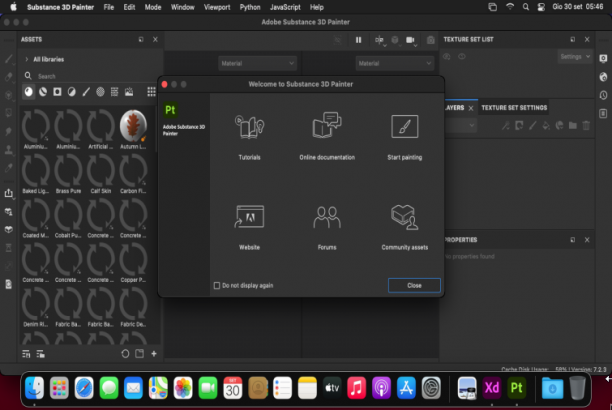Screen dimensions: 612x410
Task: Click the Close button in welcome dialog
Action: click(x=414, y=285)
